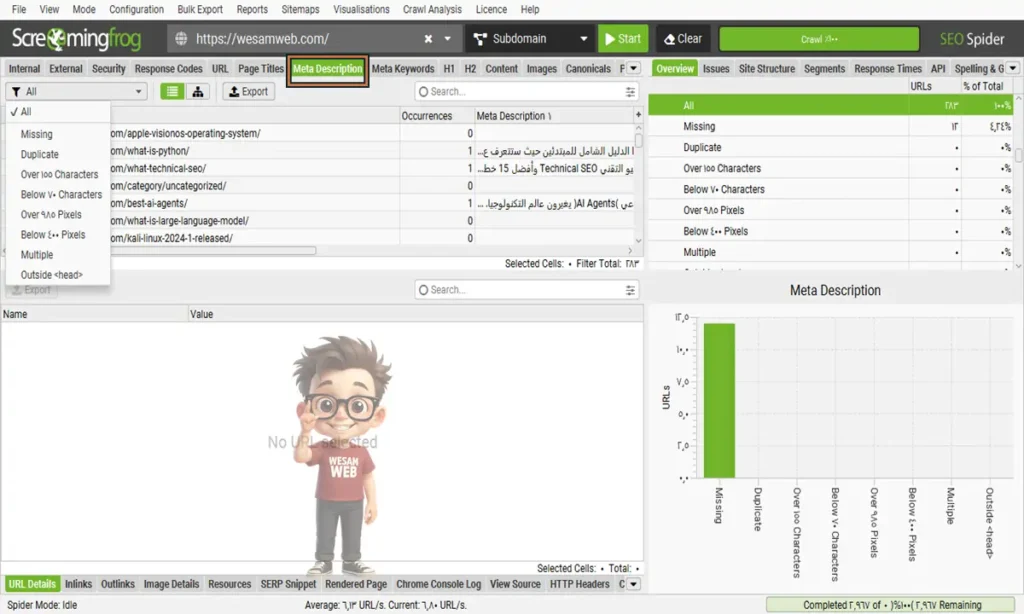Click the search filter settings icon in upper search box
Image resolution: width=1024 pixels, height=614 pixels.
[x=630, y=91]
